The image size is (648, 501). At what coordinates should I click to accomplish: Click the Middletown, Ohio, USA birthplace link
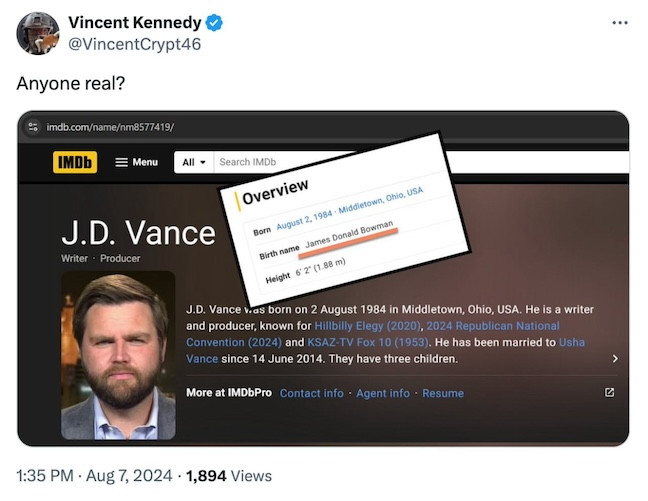coord(380,200)
